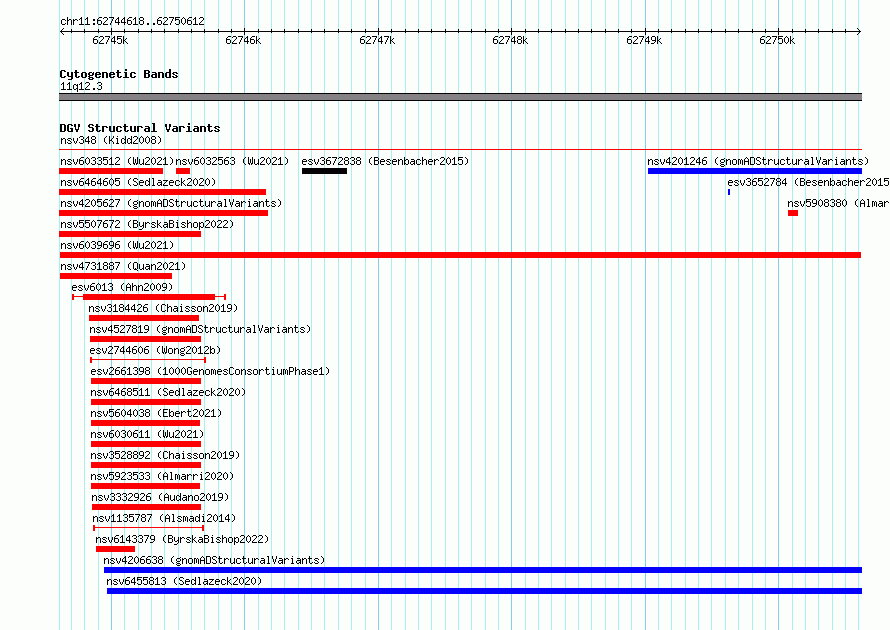Click the red bar under nsv3332926

(x=146, y=507)
